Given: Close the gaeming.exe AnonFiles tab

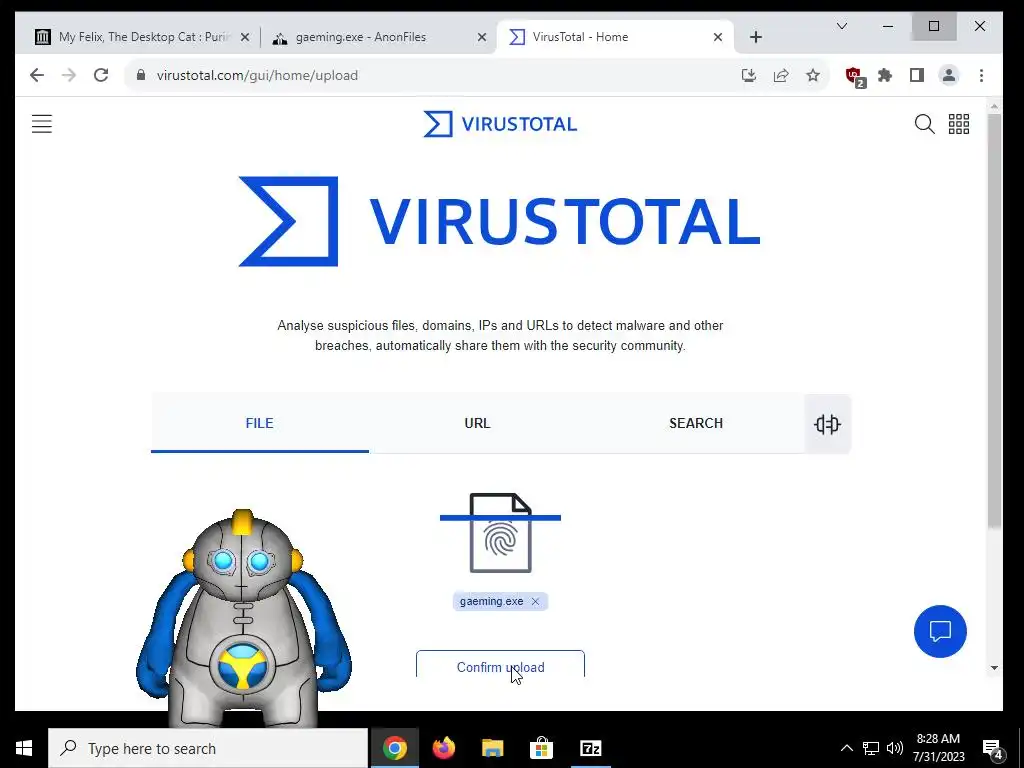Looking at the screenshot, I should pos(482,37).
